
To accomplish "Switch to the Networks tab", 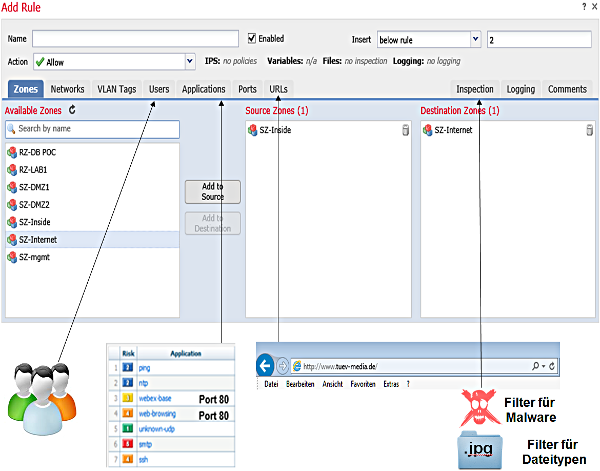I will click(67, 89).
